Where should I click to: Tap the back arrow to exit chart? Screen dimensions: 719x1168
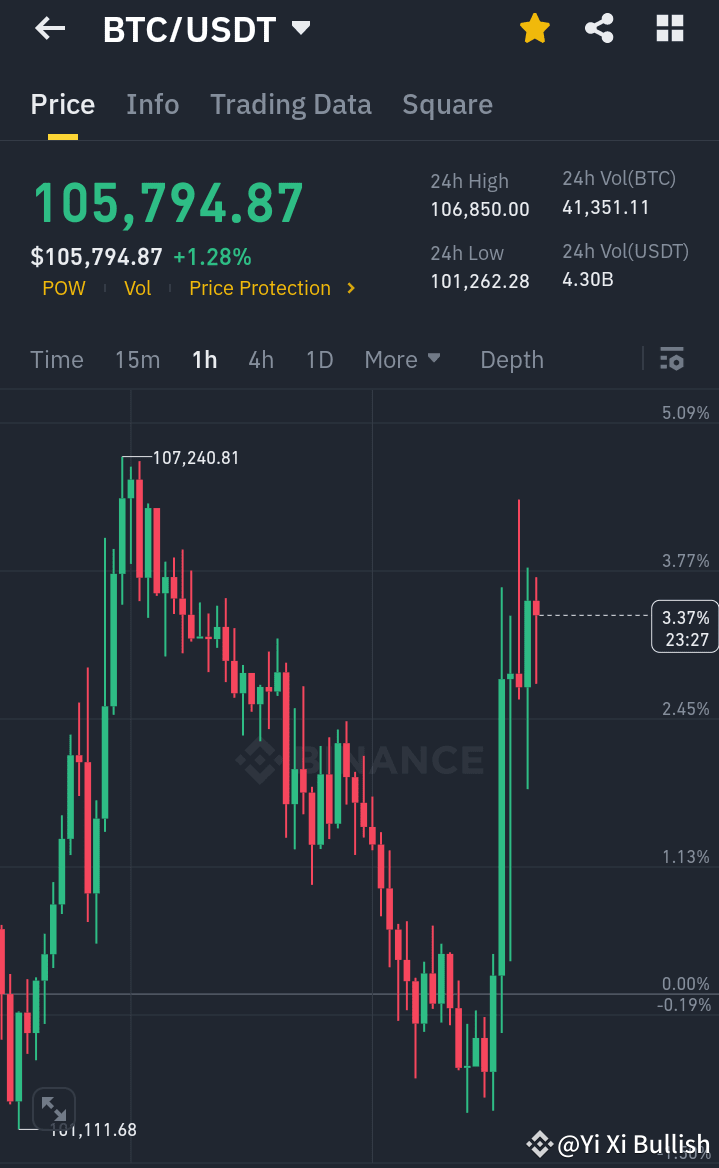pos(48,28)
